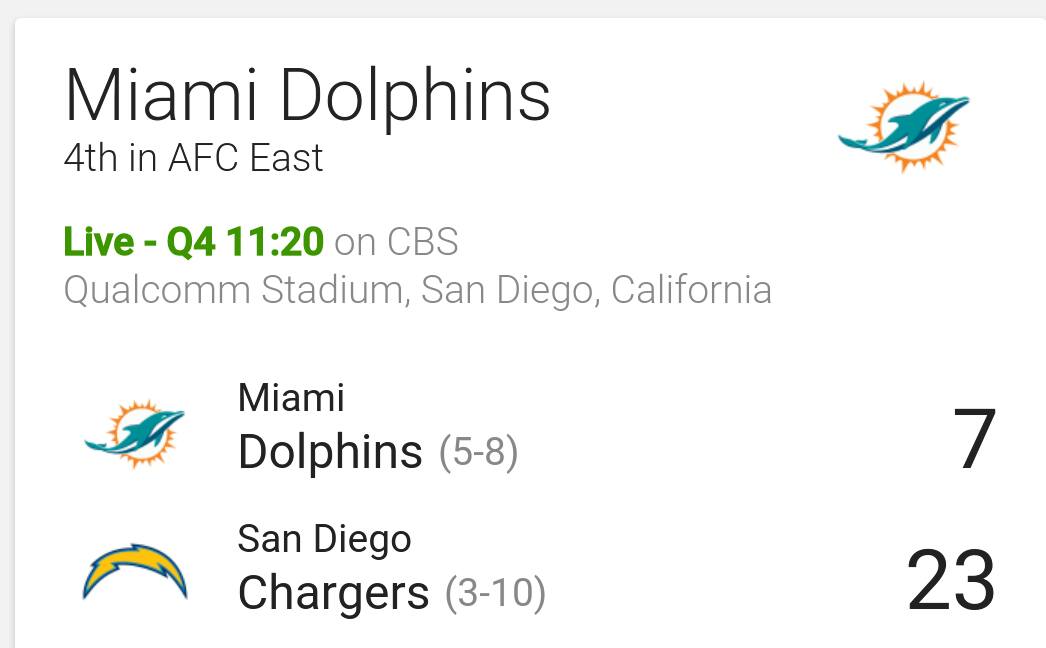The width and height of the screenshot is (1046, 648).
Task: Click the San Diego score of 23
Action: (x=952, y=580)
